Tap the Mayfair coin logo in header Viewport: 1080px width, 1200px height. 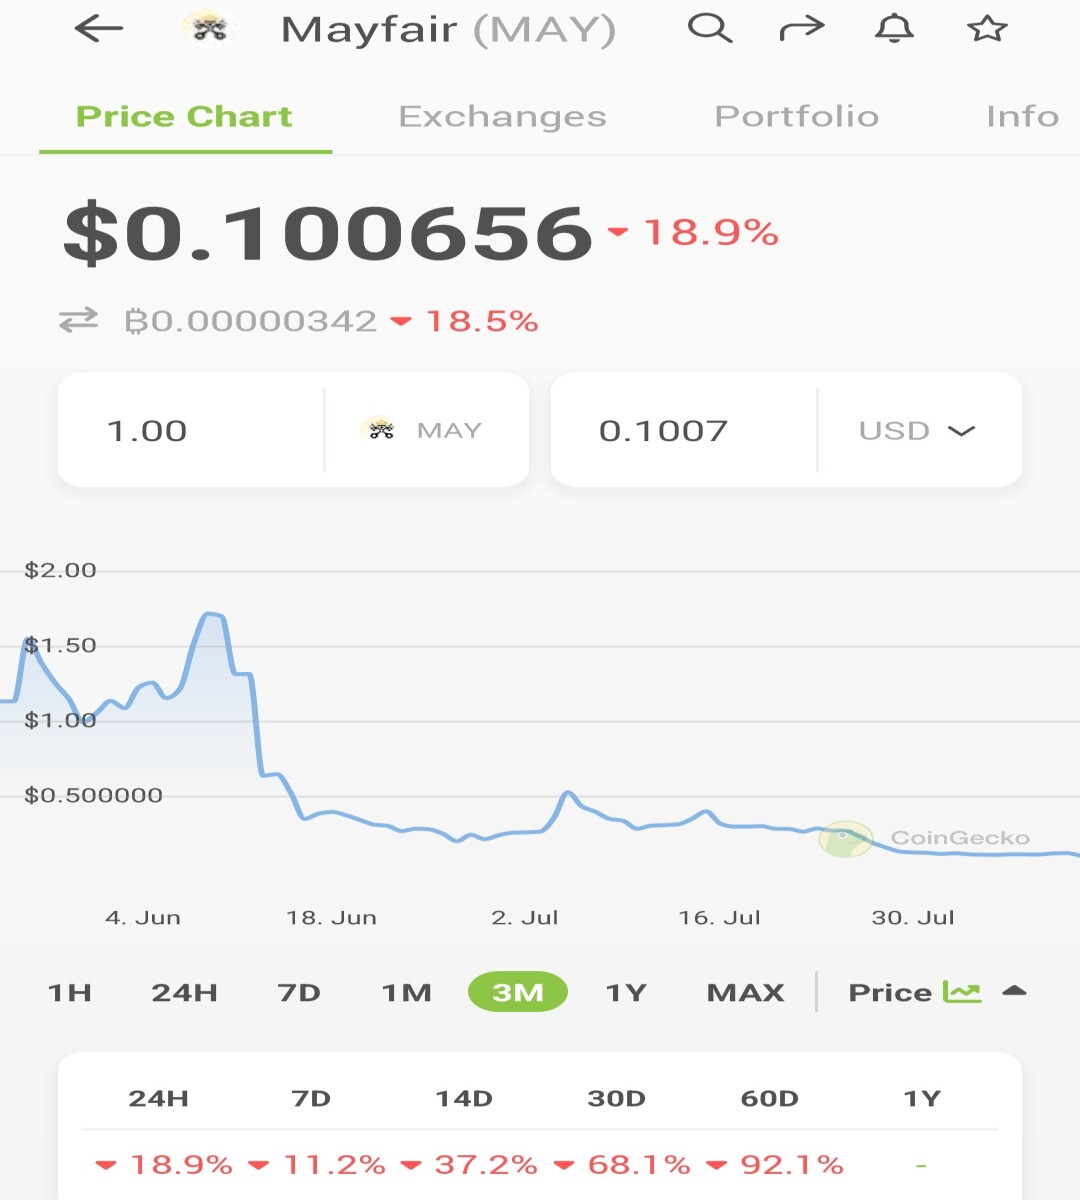tap(209, 29)
